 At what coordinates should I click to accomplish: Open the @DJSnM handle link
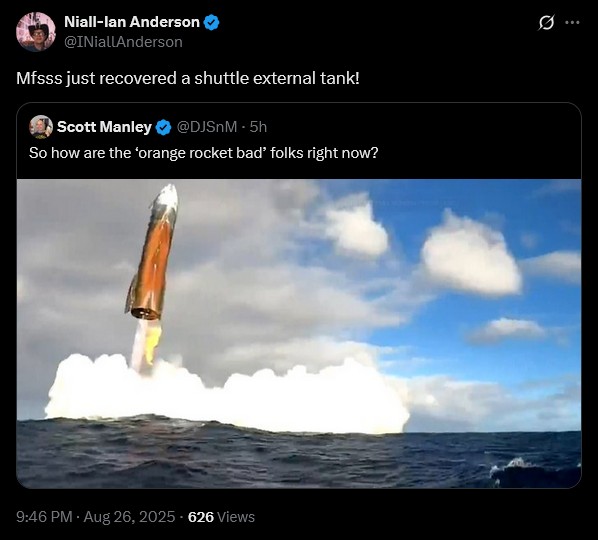[206, 127]
